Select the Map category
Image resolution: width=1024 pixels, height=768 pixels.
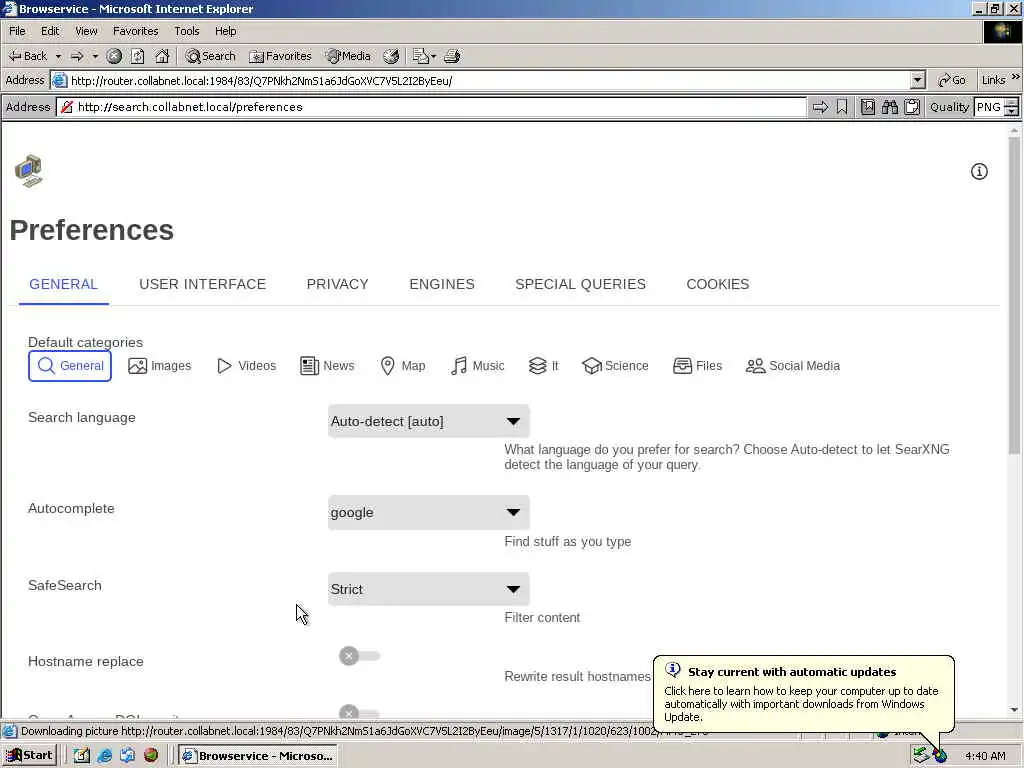403,366
